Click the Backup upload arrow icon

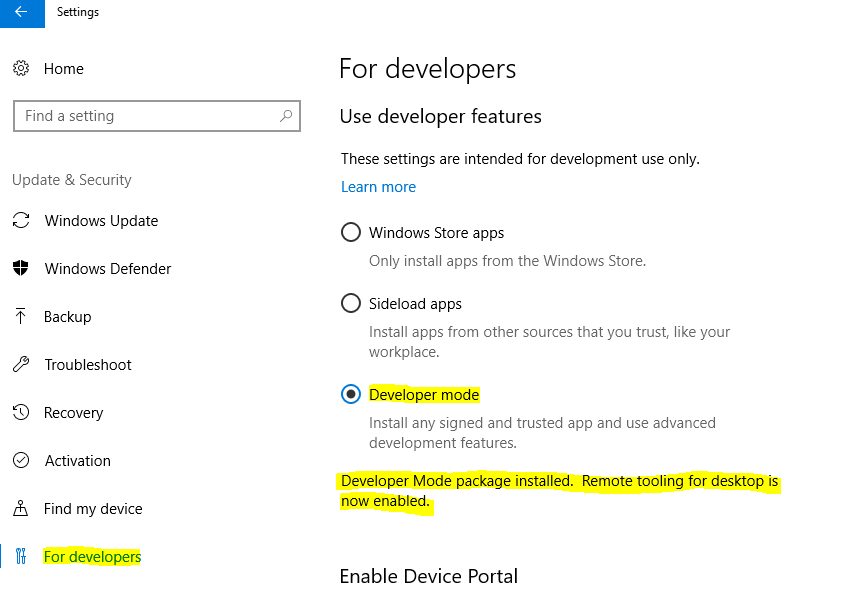coord(21,316)
